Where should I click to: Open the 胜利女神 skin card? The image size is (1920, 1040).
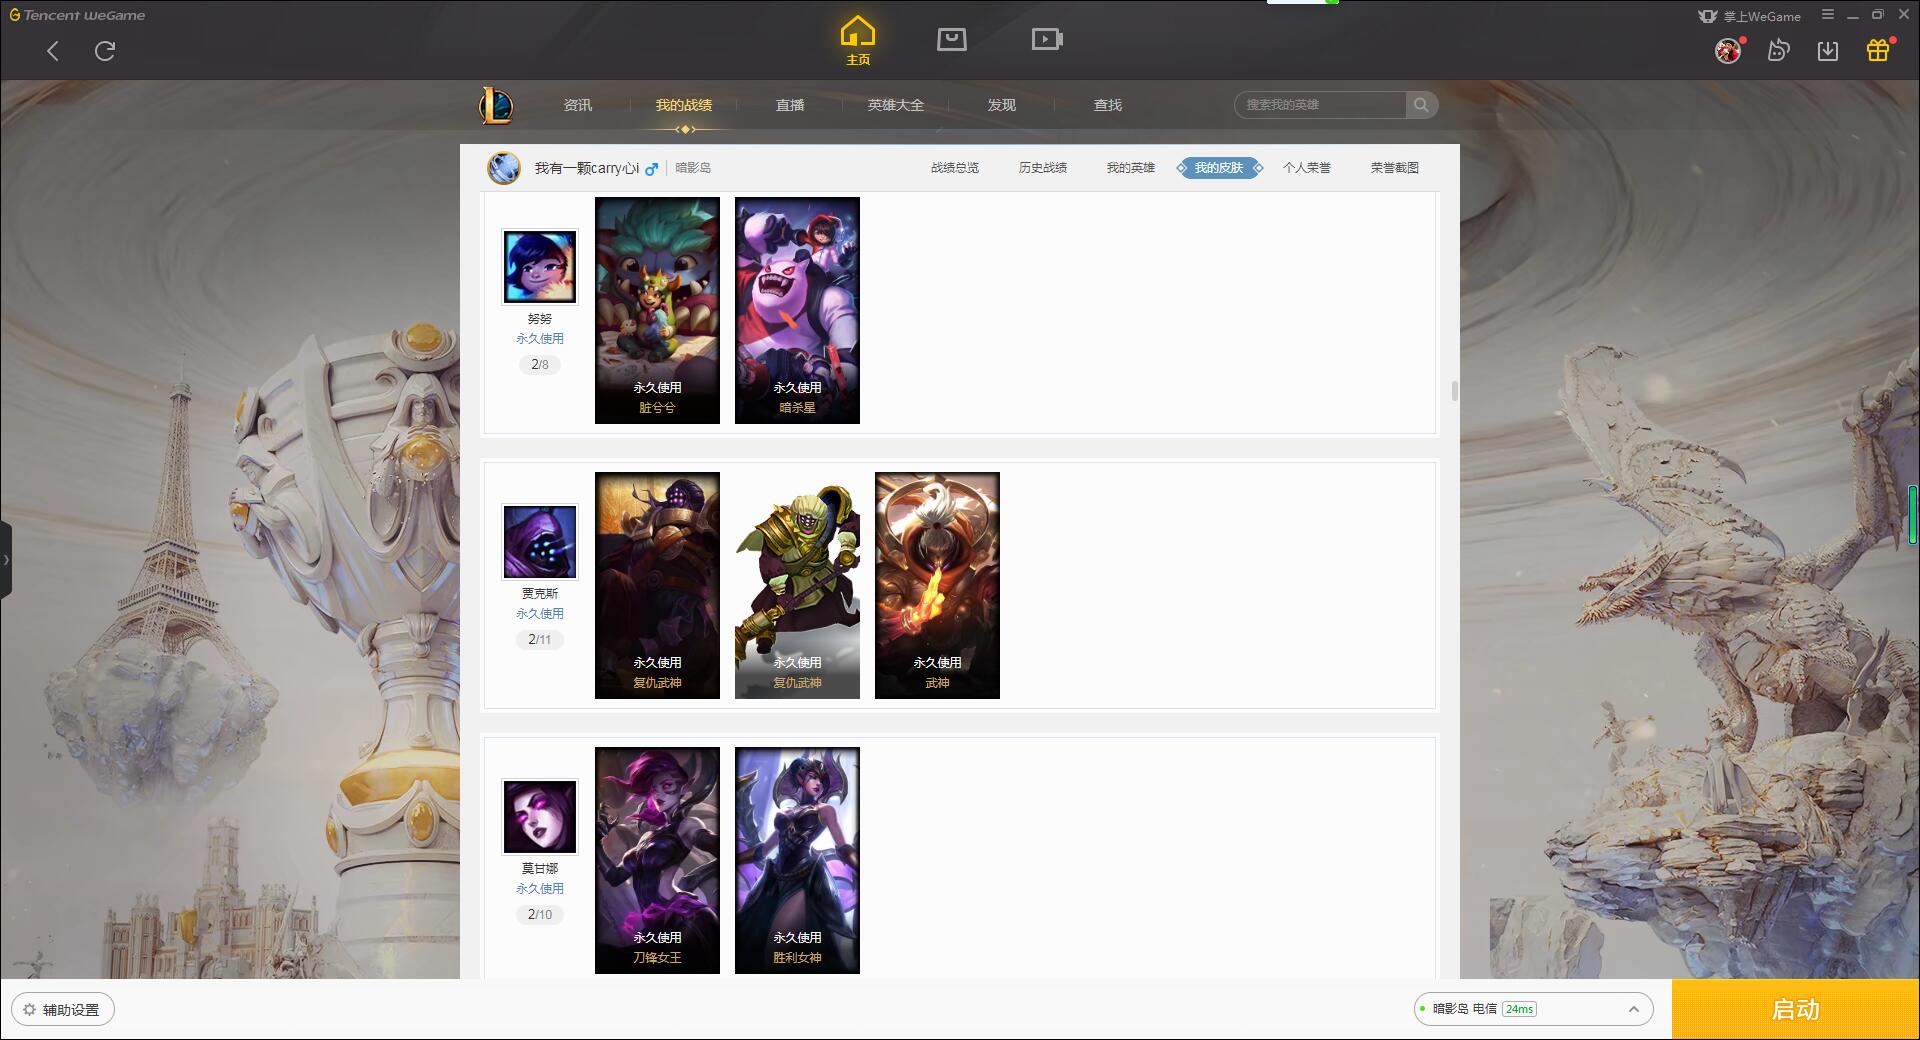click(x=797, y=860)
